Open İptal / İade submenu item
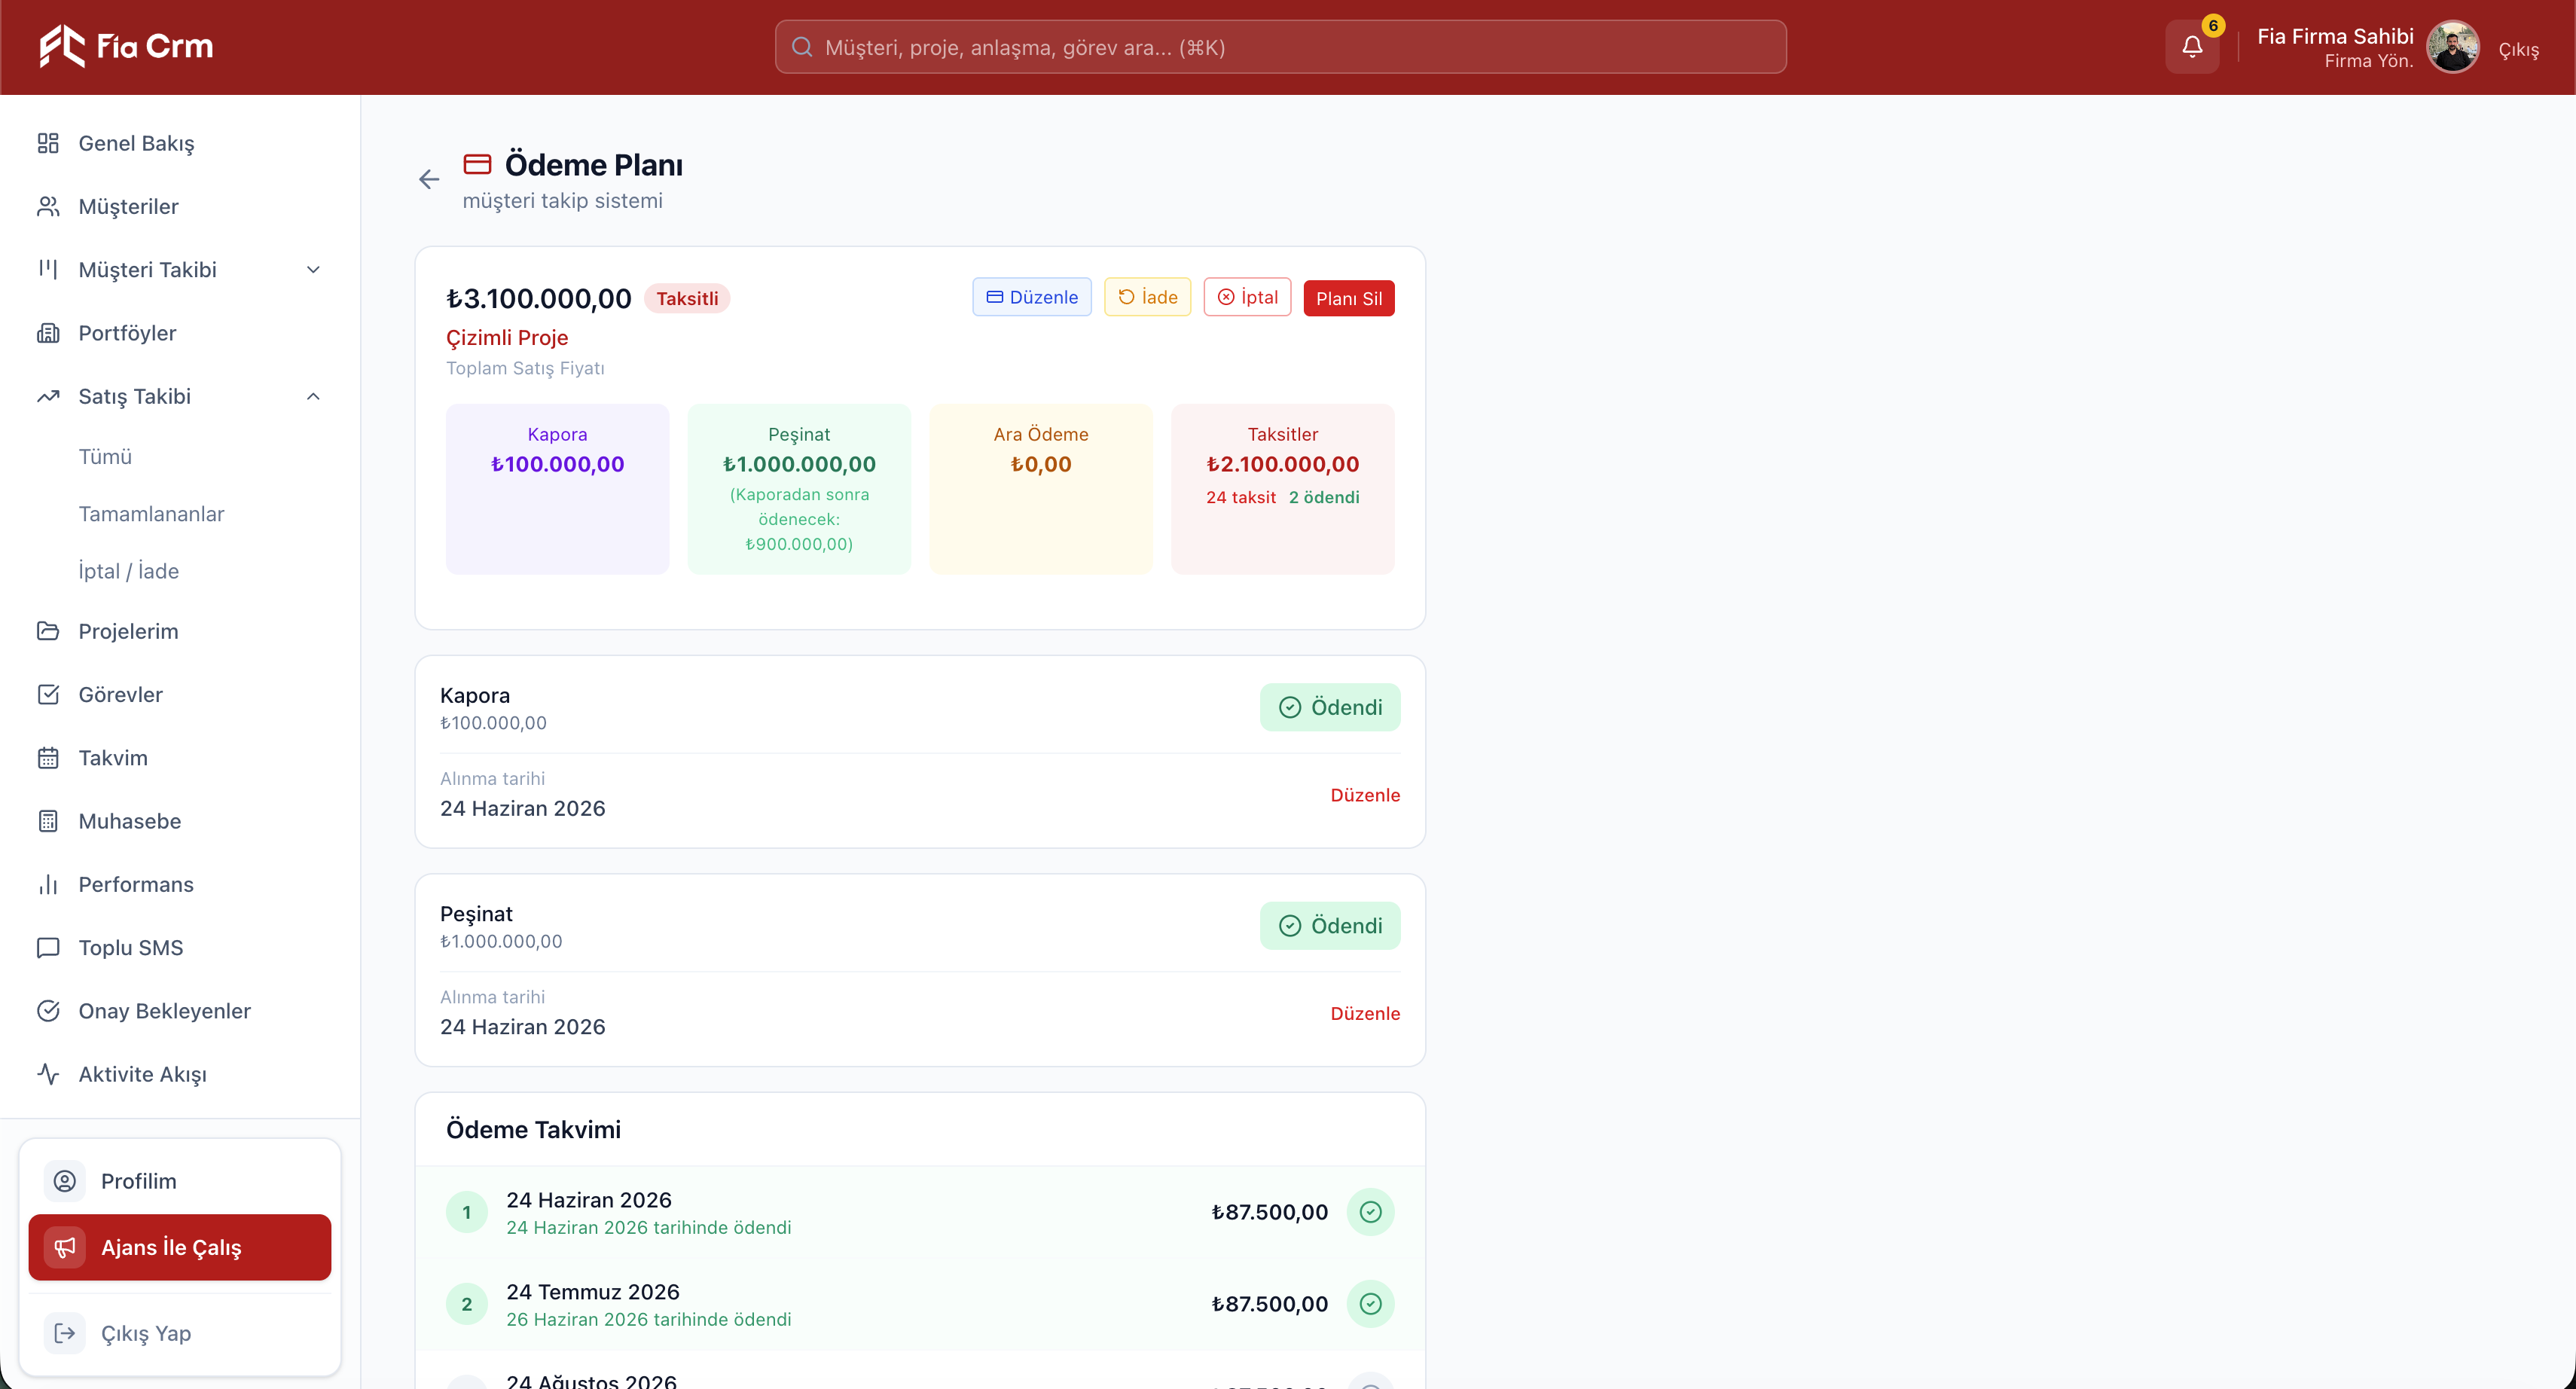This screenshot has width=2576, height=1389. point(129,571)
